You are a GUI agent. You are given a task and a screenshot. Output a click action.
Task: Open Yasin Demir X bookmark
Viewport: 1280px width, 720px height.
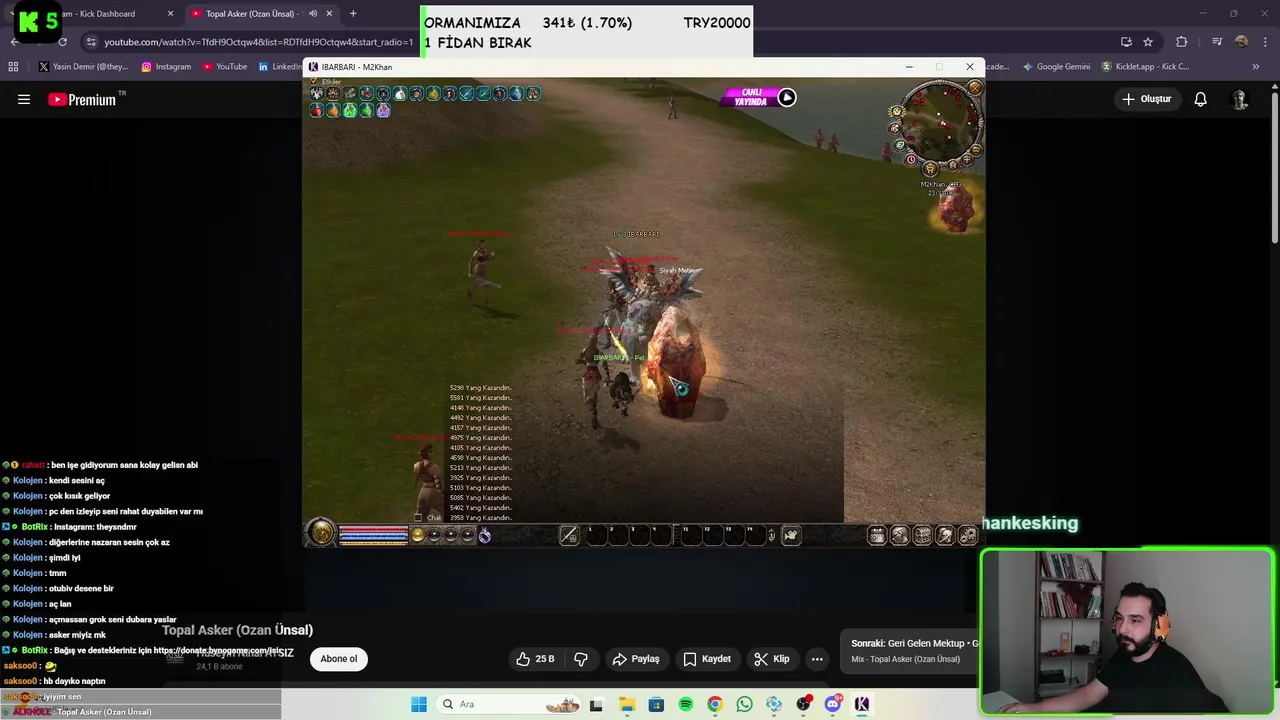tap(84, 67)
